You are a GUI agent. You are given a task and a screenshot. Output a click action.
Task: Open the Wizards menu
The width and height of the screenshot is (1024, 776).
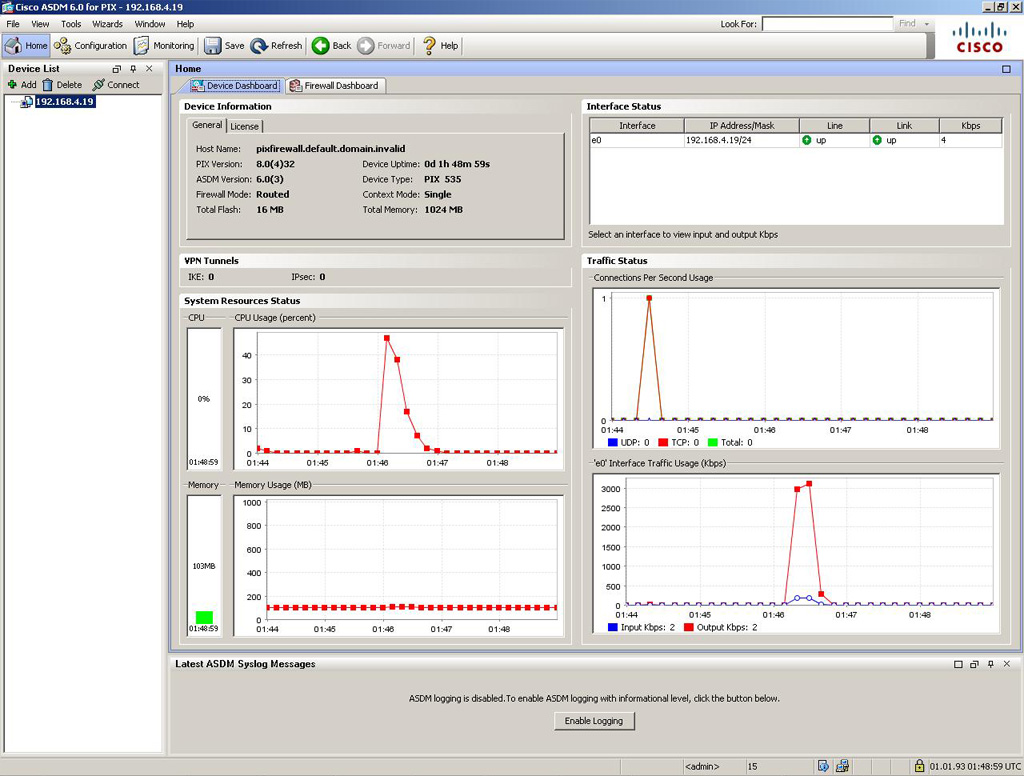[107, 23]
